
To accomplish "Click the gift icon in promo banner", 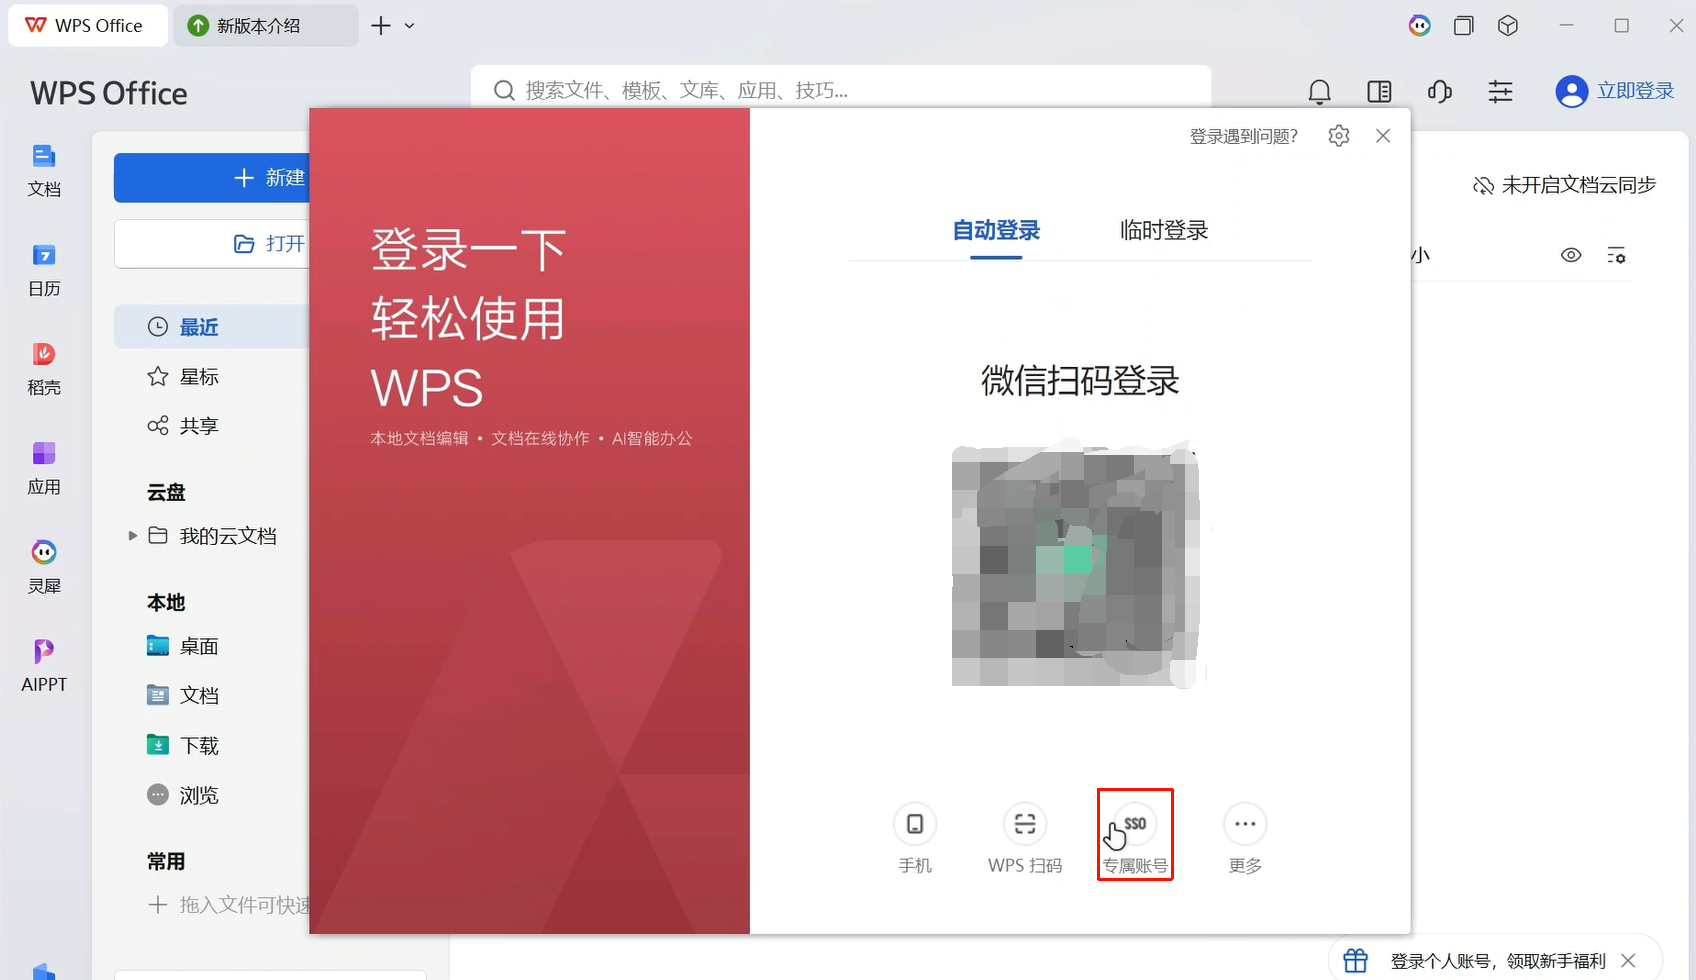I will click(1356, 961).
